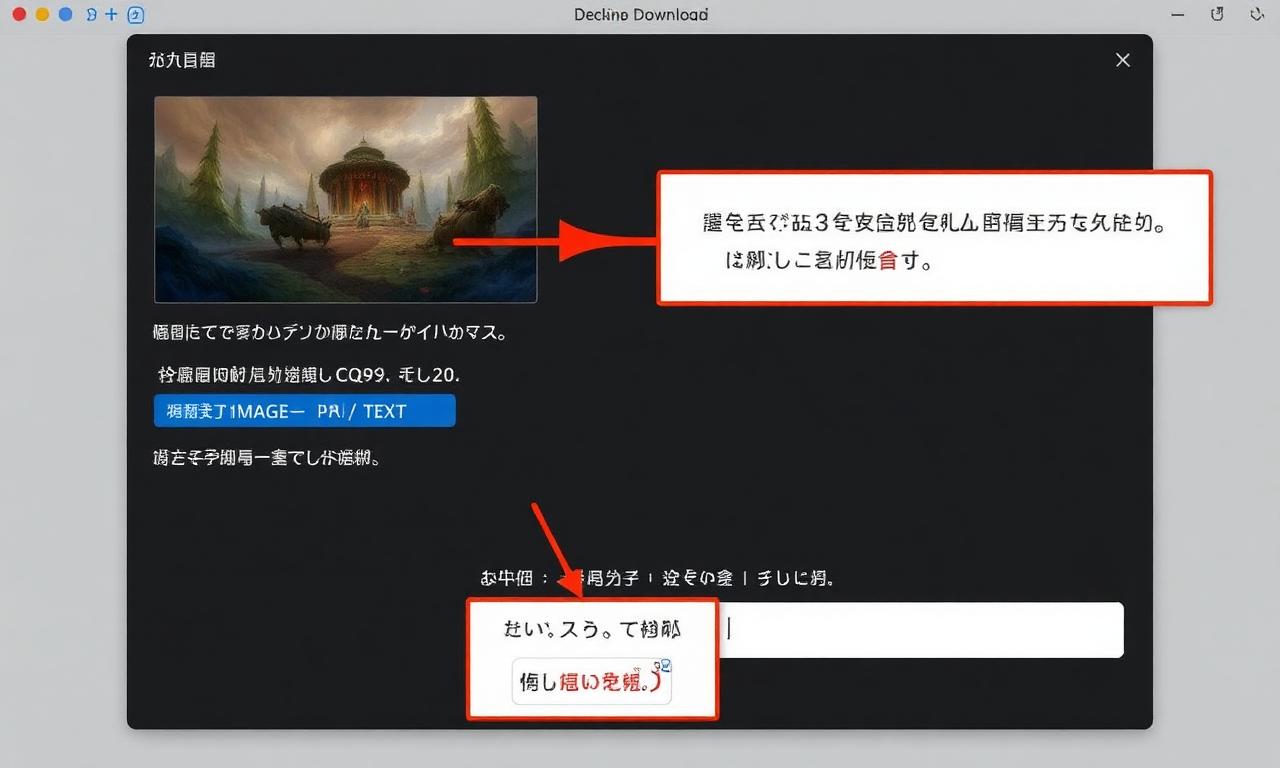Click the rightmost icon in the title bar

pyautogui.click(x=1257, y=15)
